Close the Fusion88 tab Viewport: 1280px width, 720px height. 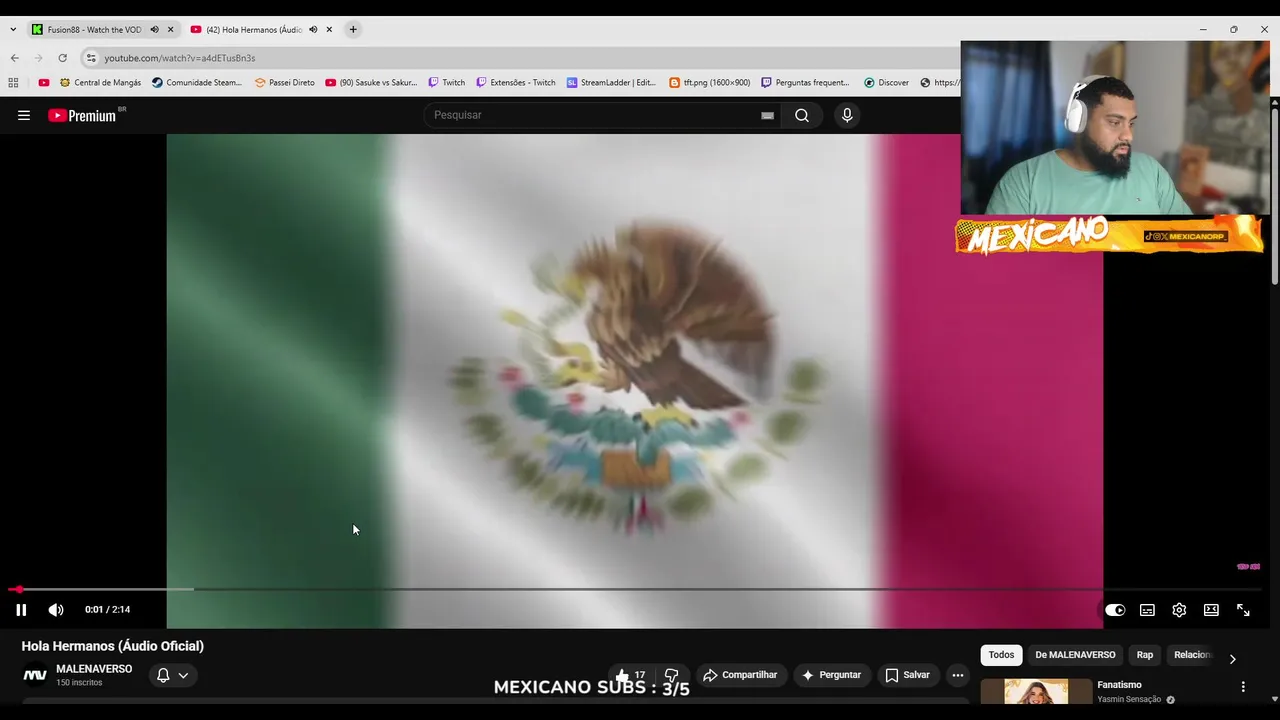170,30
